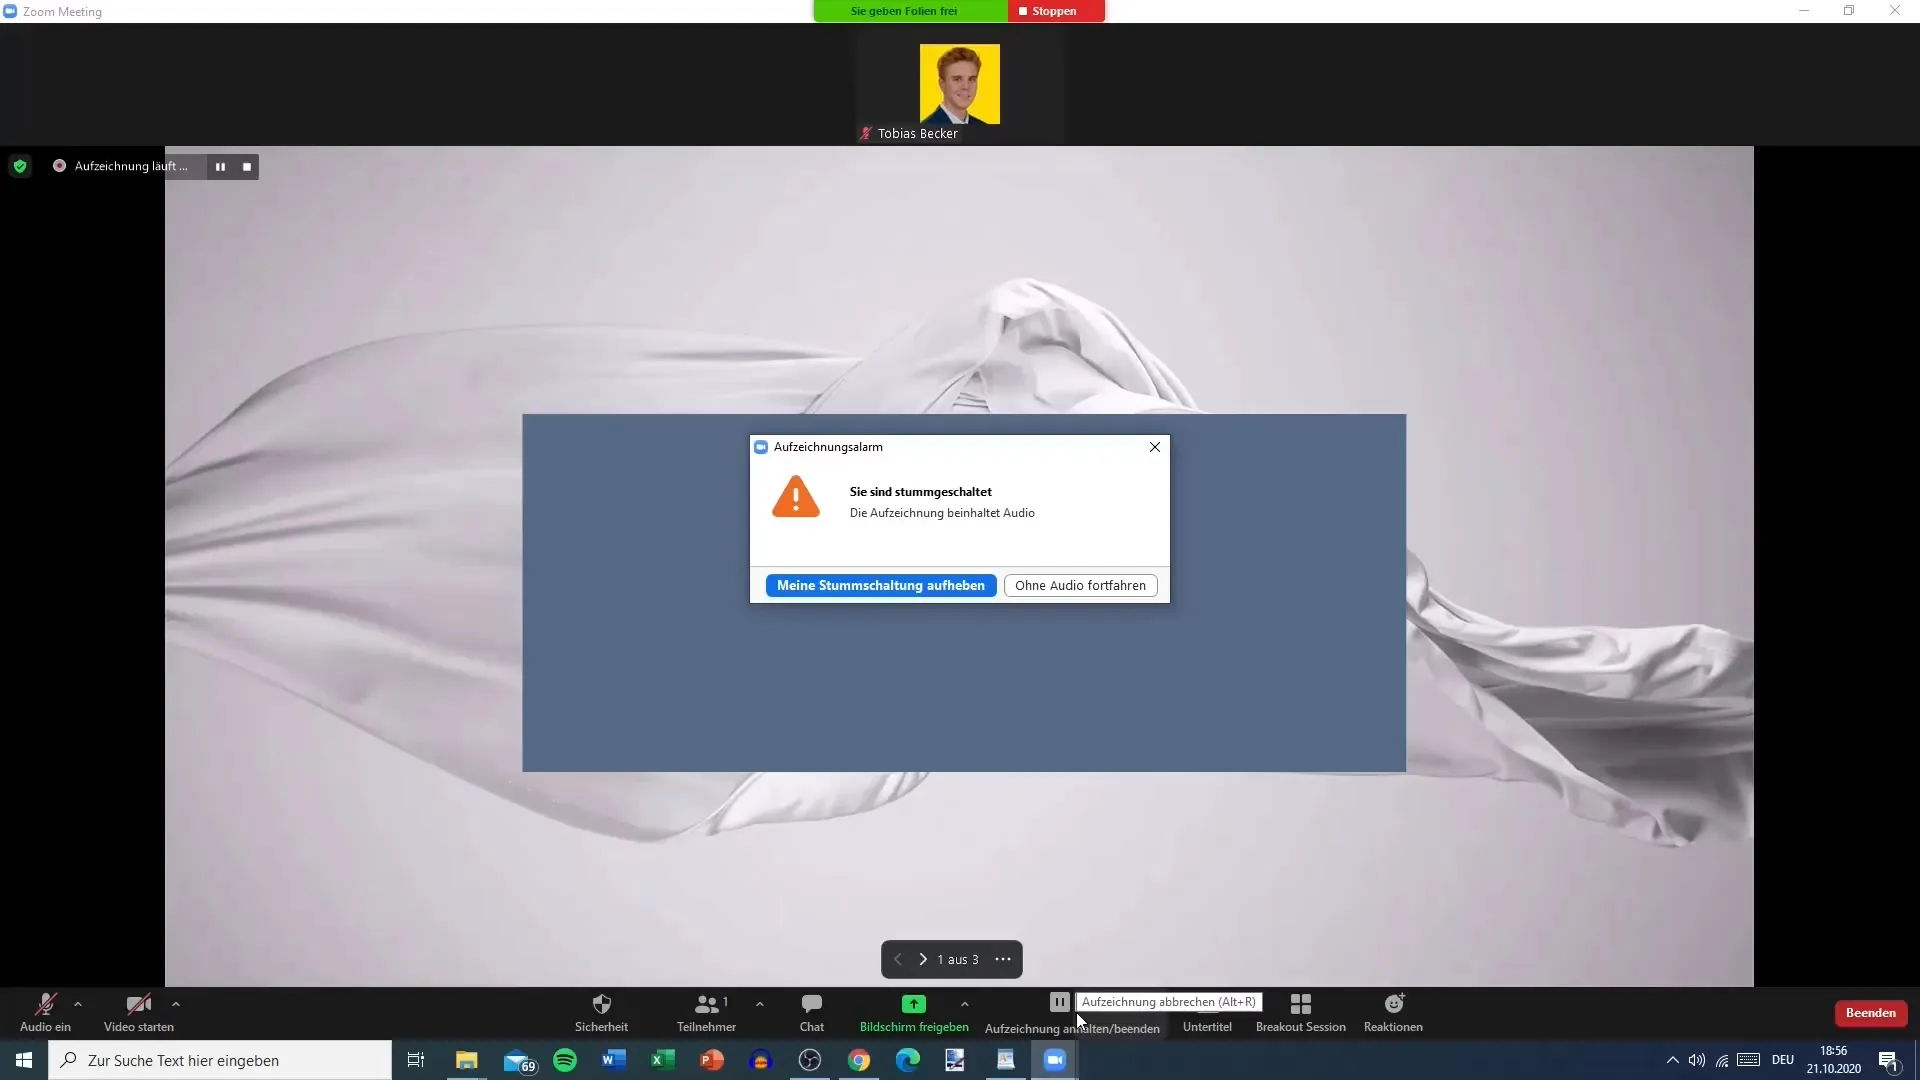The height and width of the screenshot is (1080, 1920).
Task: Click Untertitel option in toolbar
Action: [1207, 1013]
